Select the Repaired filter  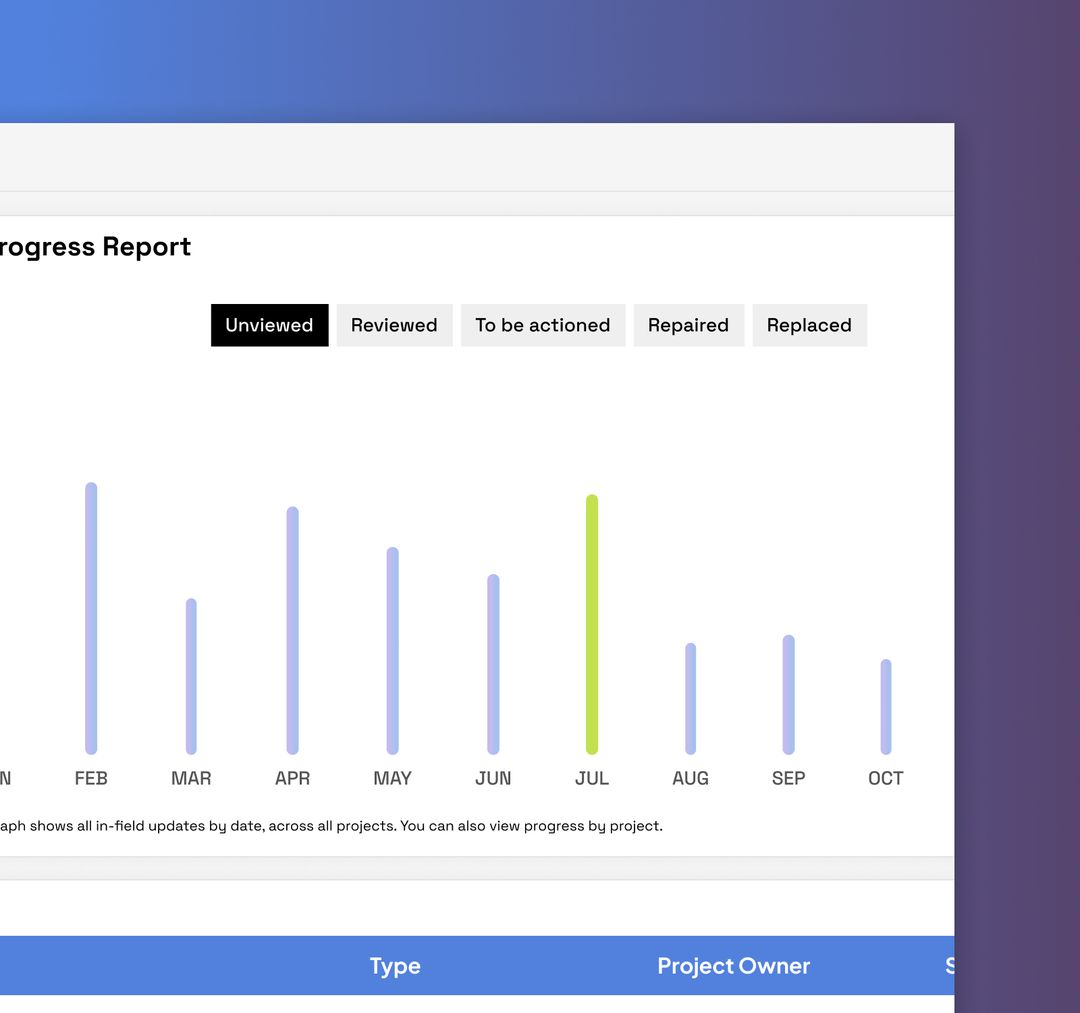688,325
